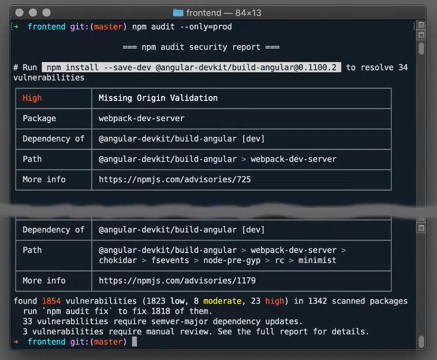
Task: Click 'to resolve 34' after the highlighted command
Action: [377, 67]
